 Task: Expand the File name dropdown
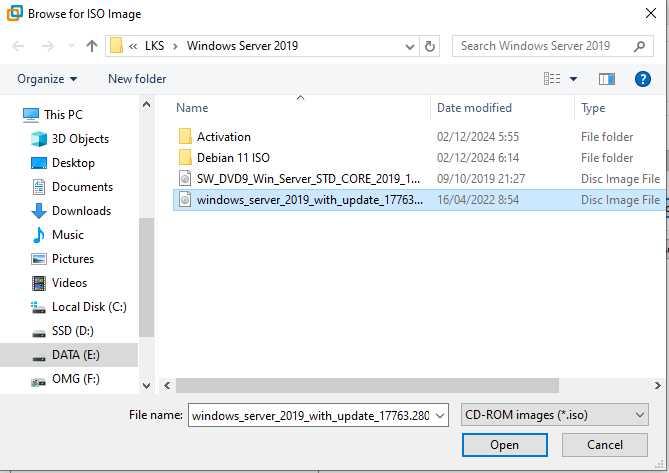440,415
